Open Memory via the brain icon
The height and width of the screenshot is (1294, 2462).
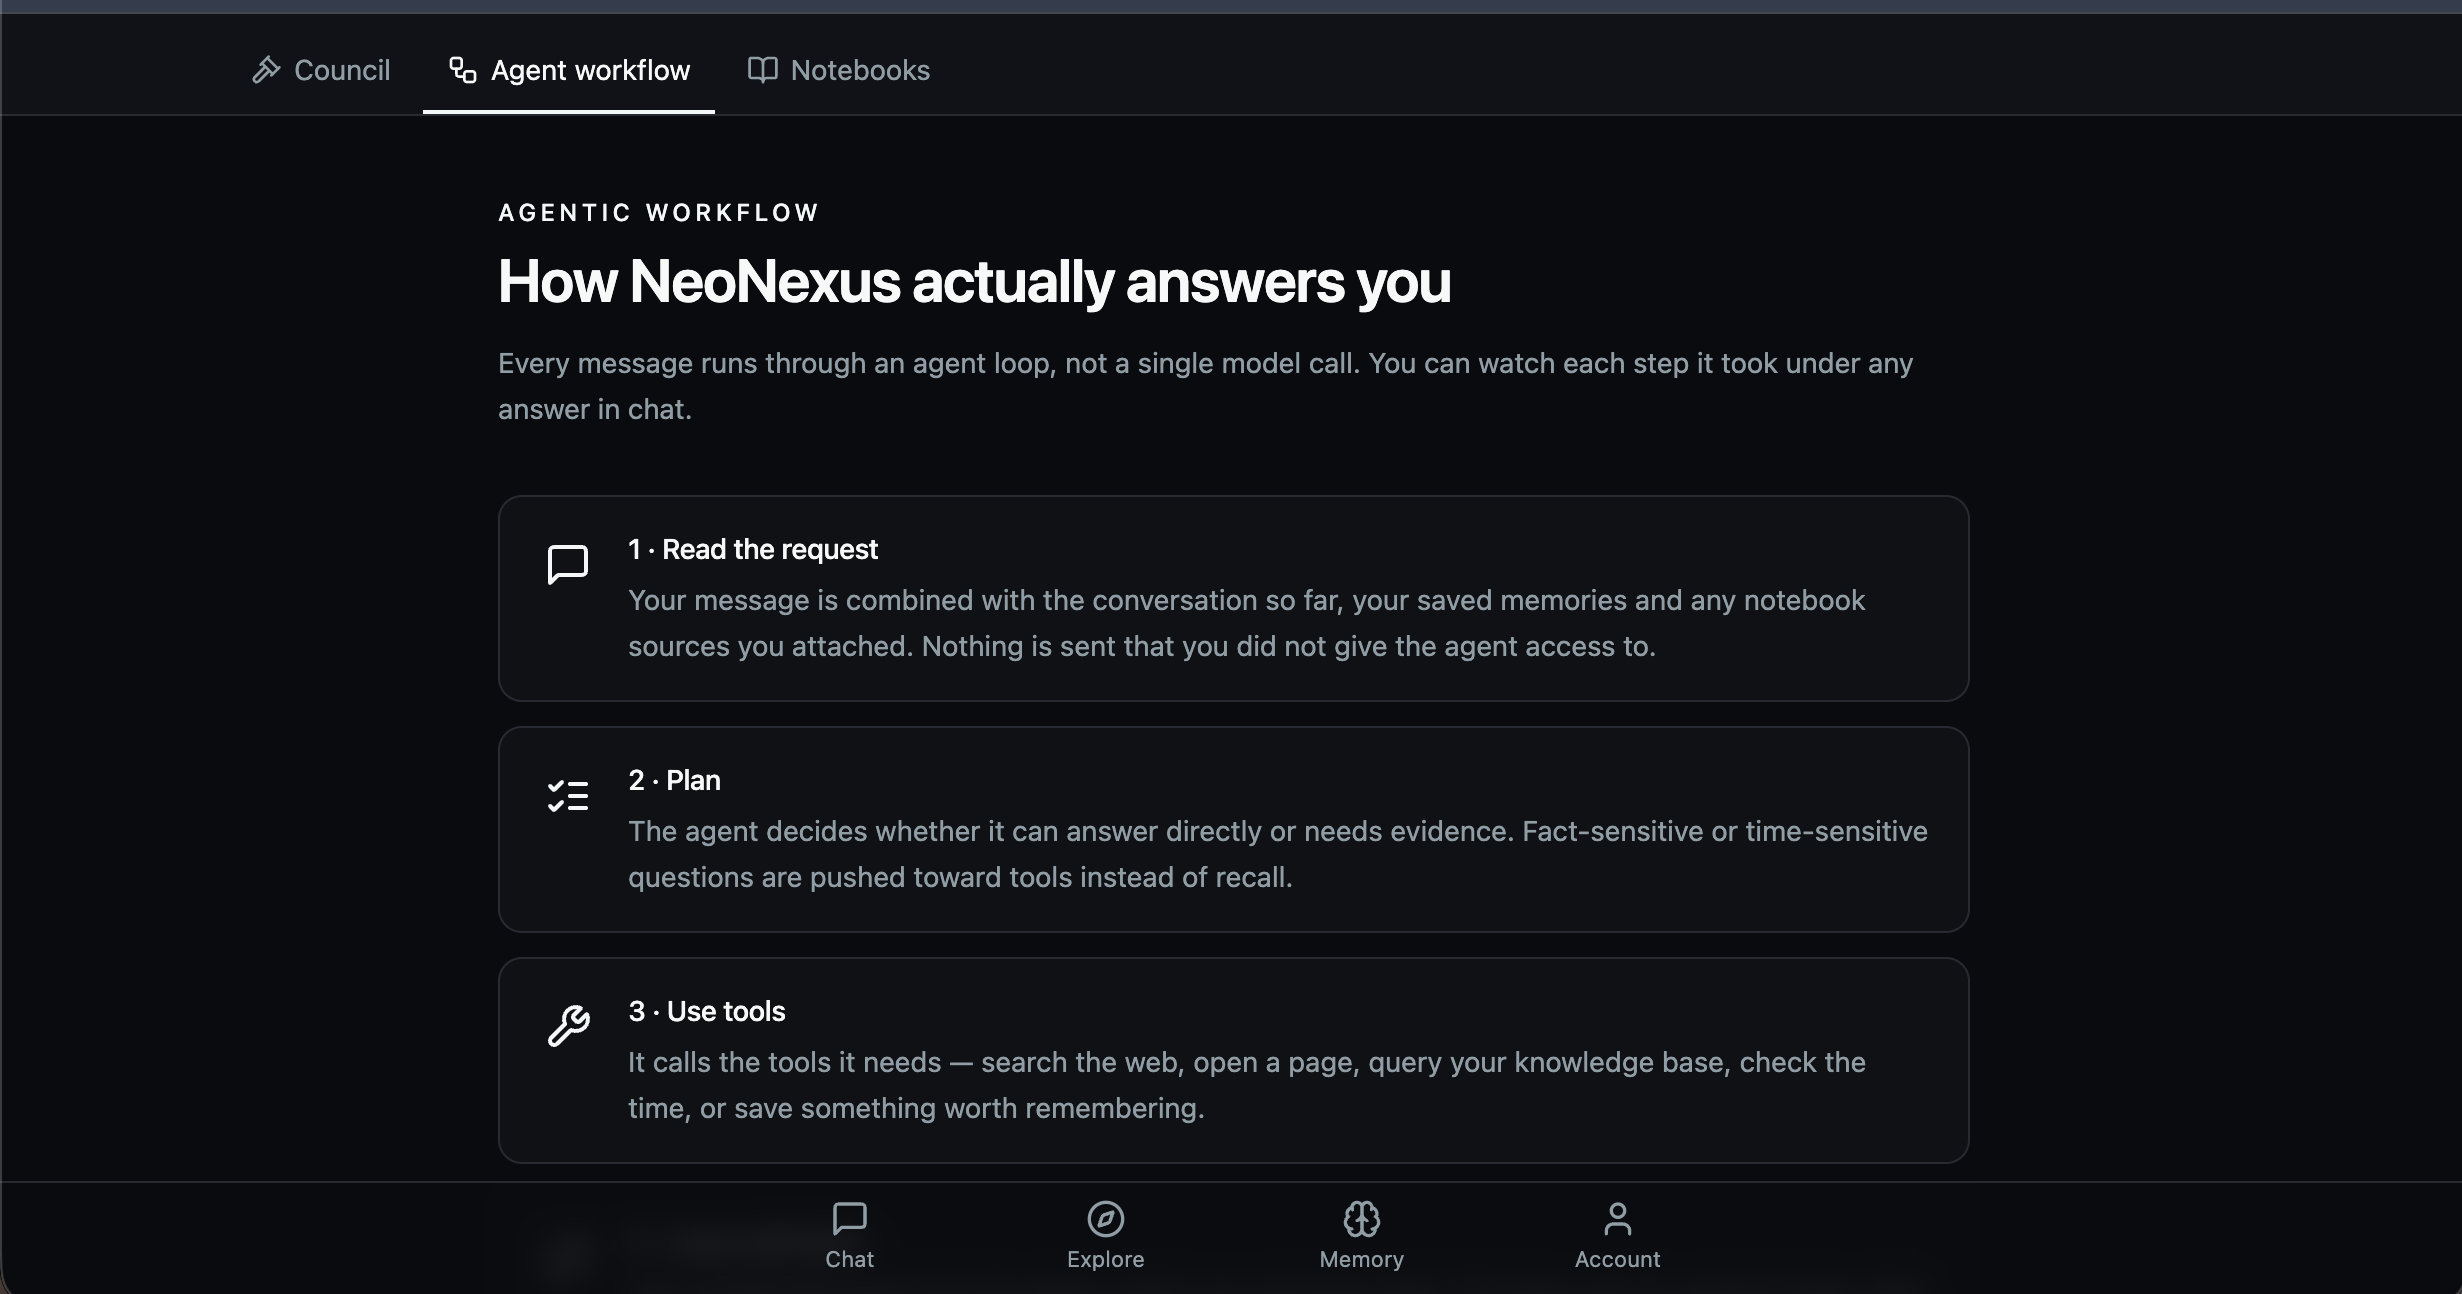(x=1361, y=1218)
